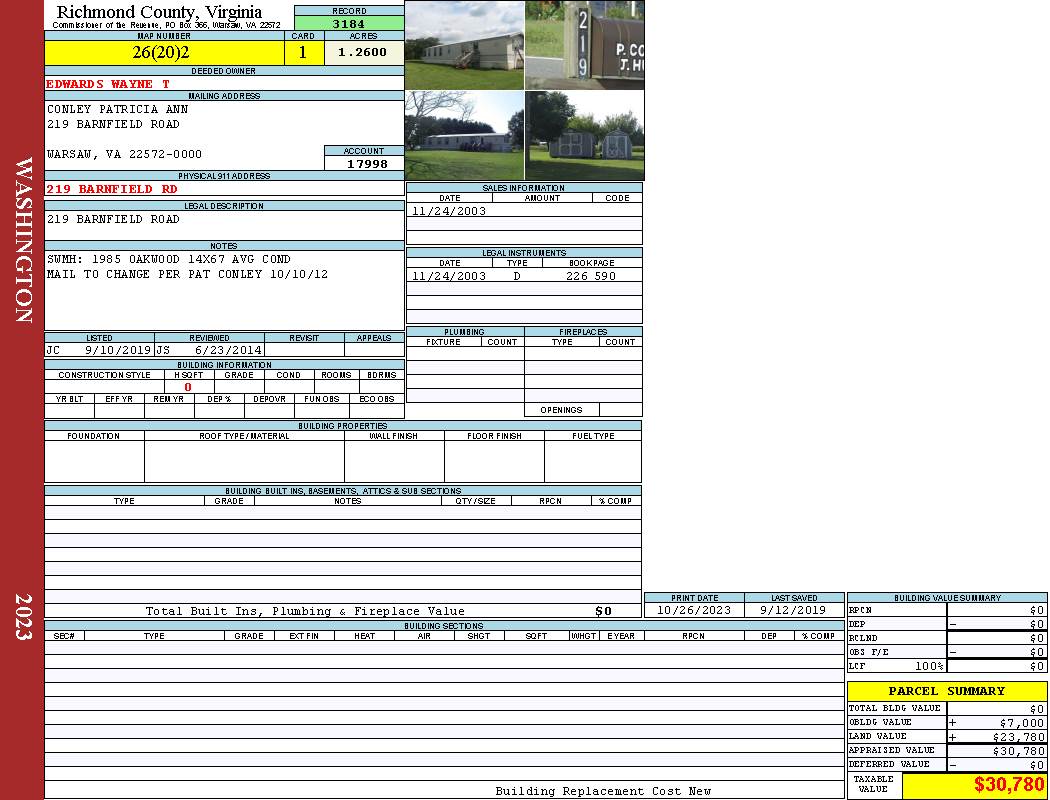Open the storage sheds photo
1050x800 pixels.
(x=584, y=135)
